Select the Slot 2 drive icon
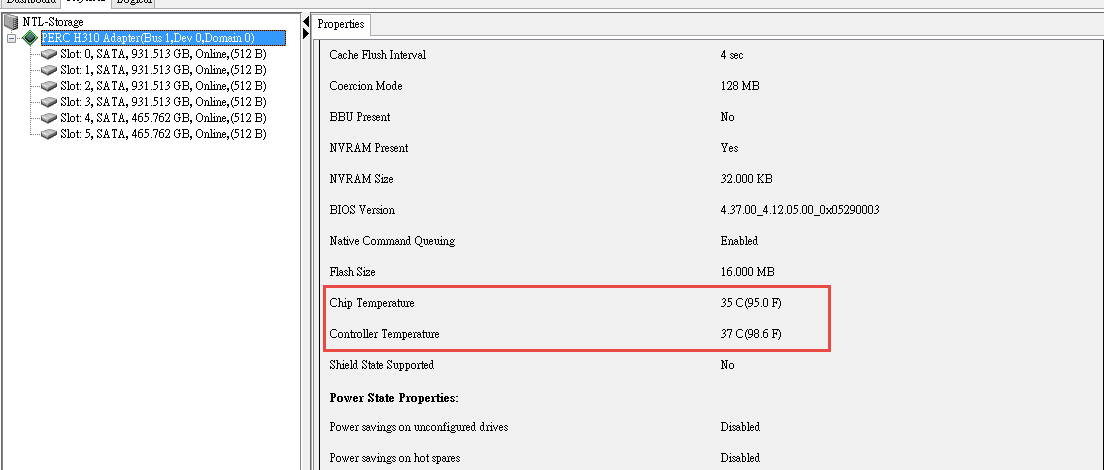This screenshot has height=470, width=1104. 49,86
